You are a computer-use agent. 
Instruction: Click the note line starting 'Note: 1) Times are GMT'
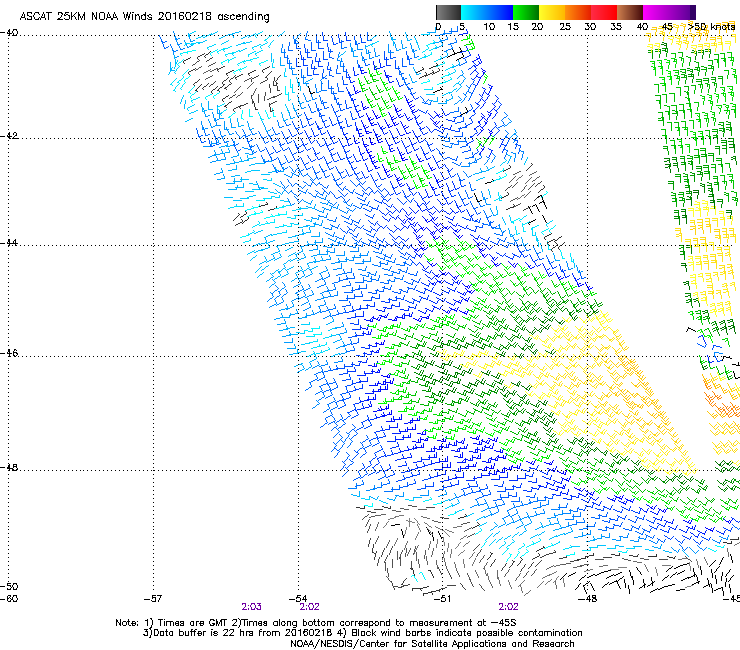tap(316, 623)
